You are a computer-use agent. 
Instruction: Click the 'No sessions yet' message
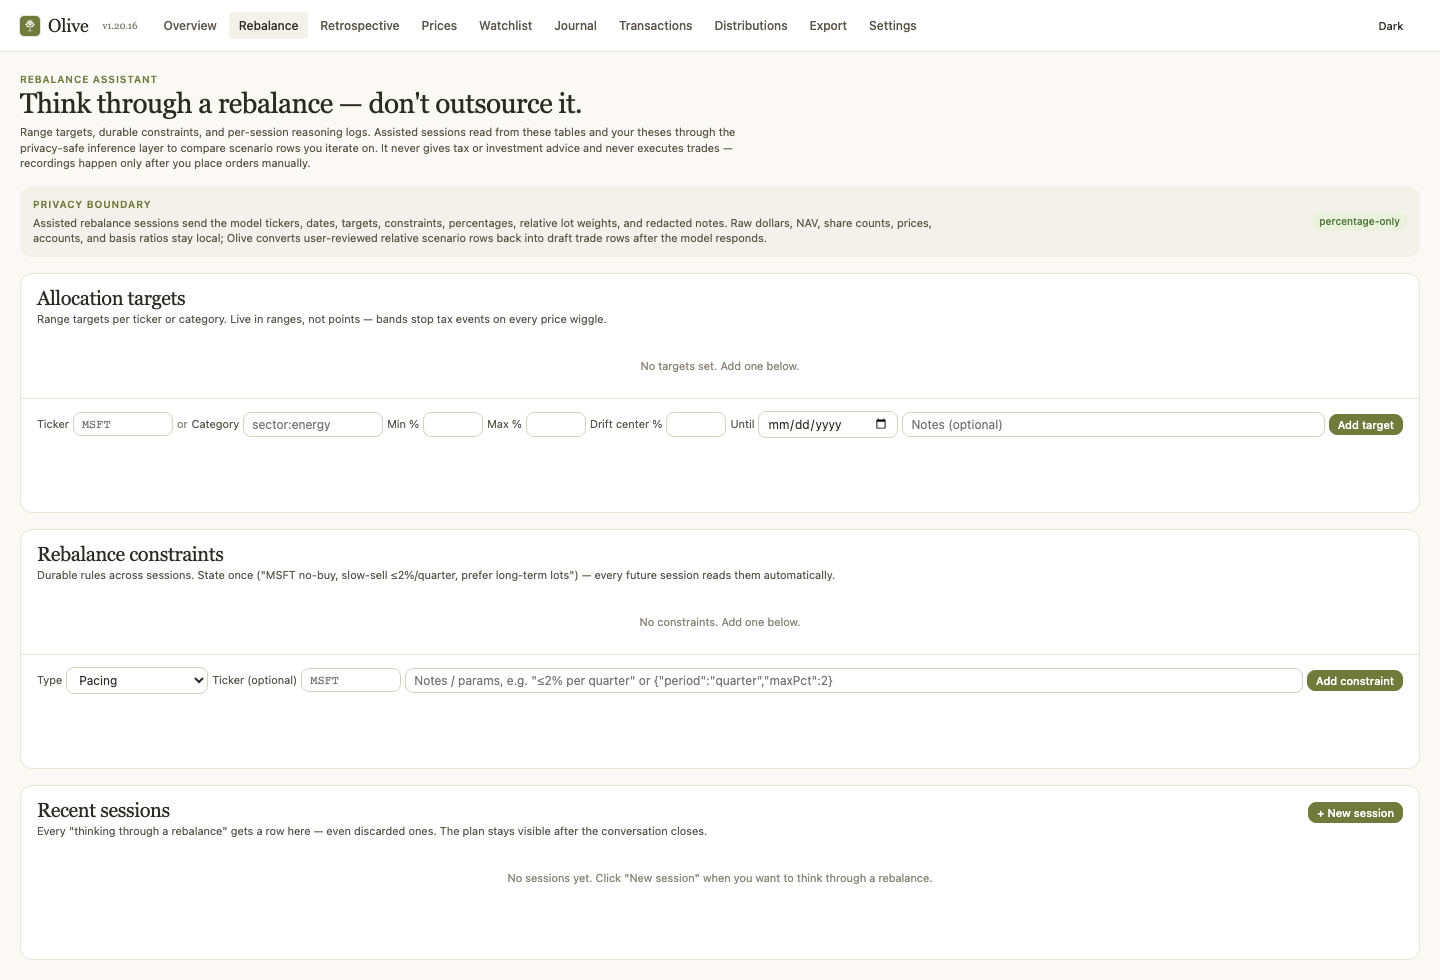(x=720, y=878)
